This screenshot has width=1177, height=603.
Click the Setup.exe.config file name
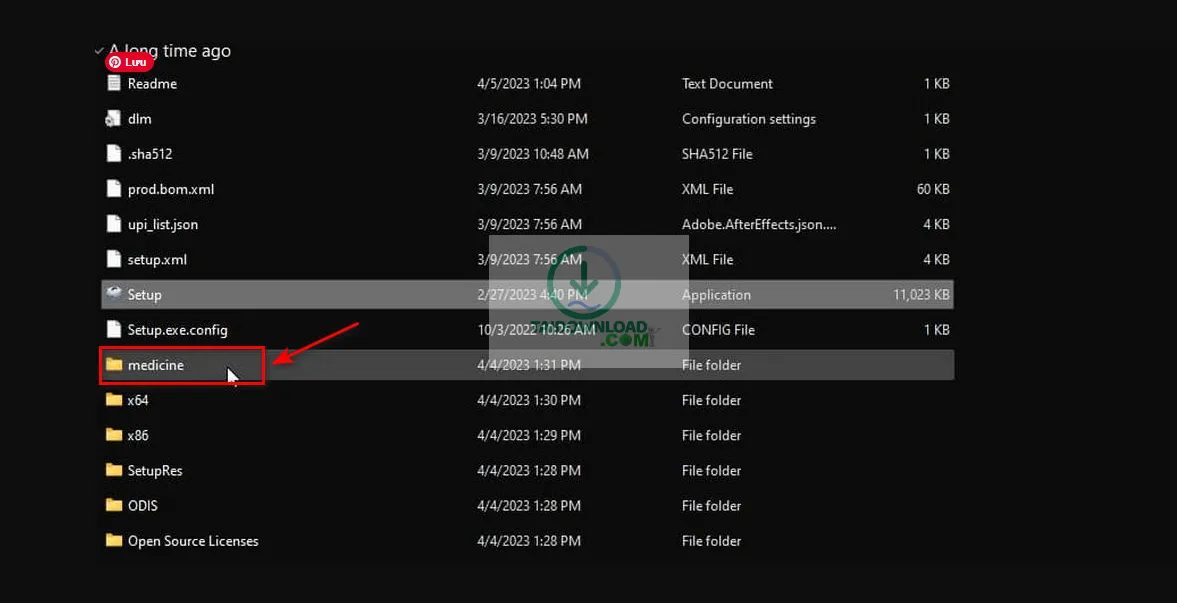pyautogui.click(x=178, y=330)
